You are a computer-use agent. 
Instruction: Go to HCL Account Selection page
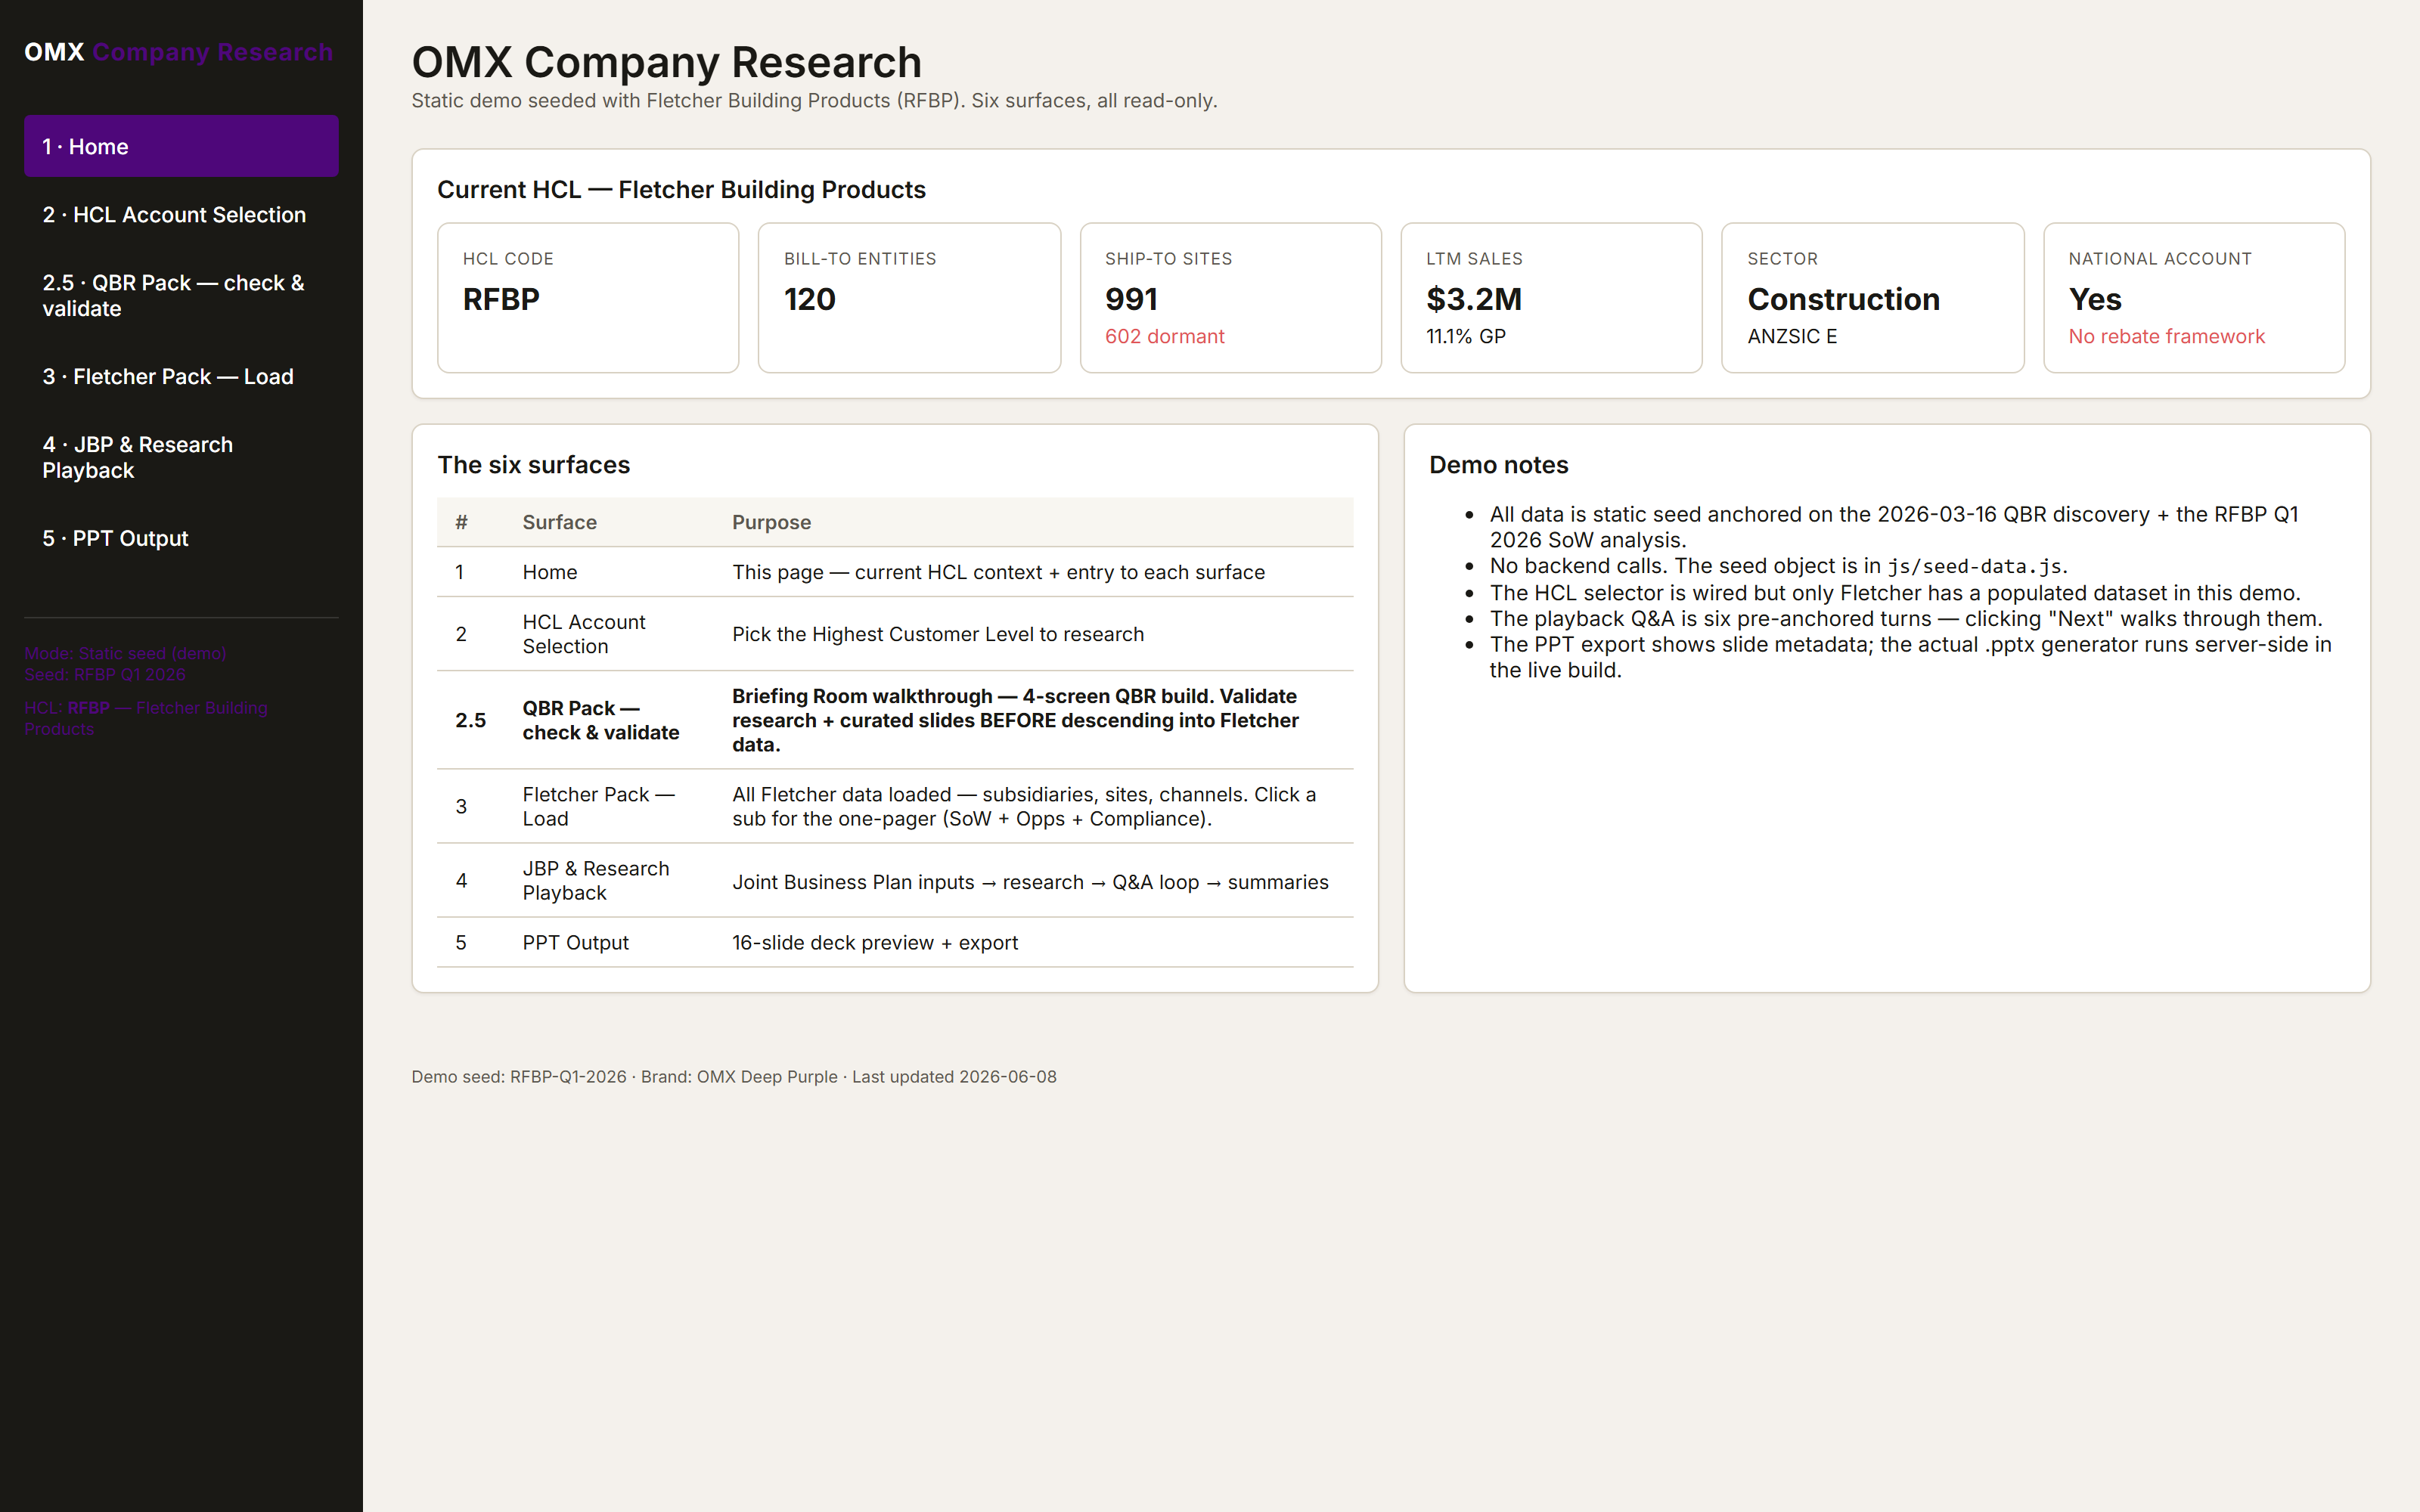coord(181,214)
